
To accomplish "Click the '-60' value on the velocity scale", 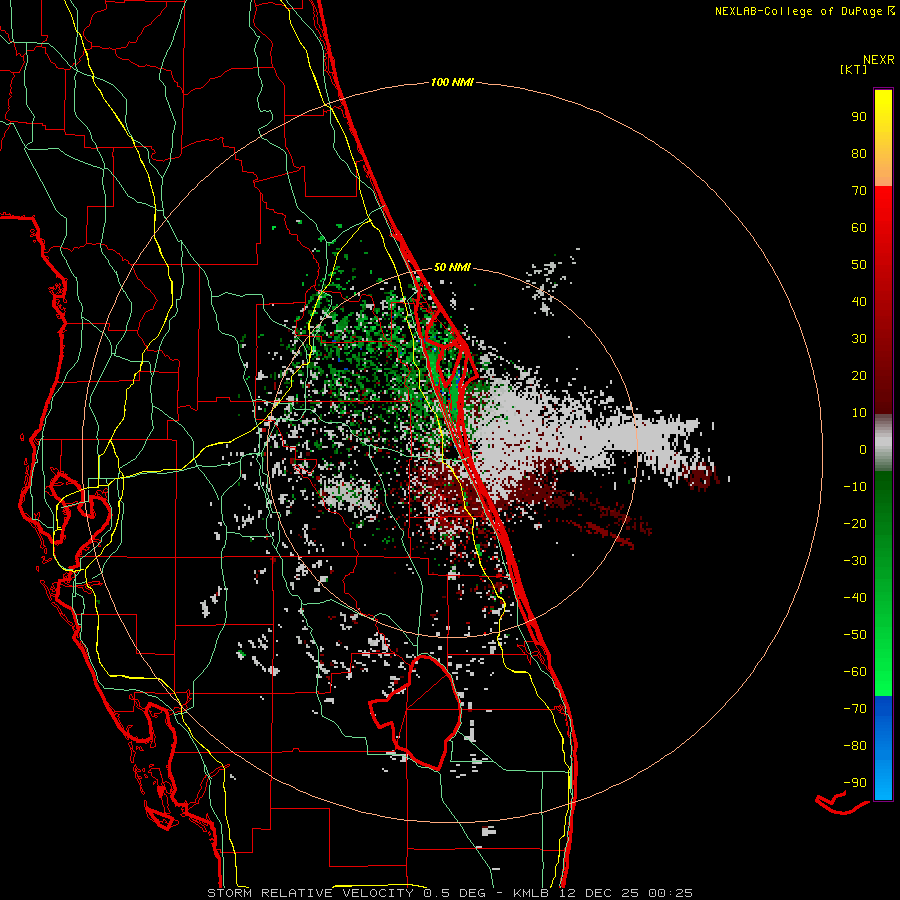I will (x=855, y=672).
